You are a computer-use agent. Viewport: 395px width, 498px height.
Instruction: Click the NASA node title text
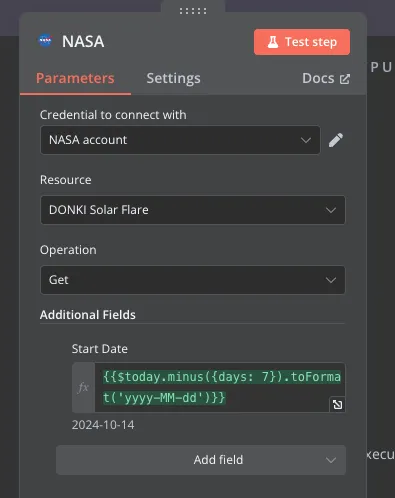(83, 42)
